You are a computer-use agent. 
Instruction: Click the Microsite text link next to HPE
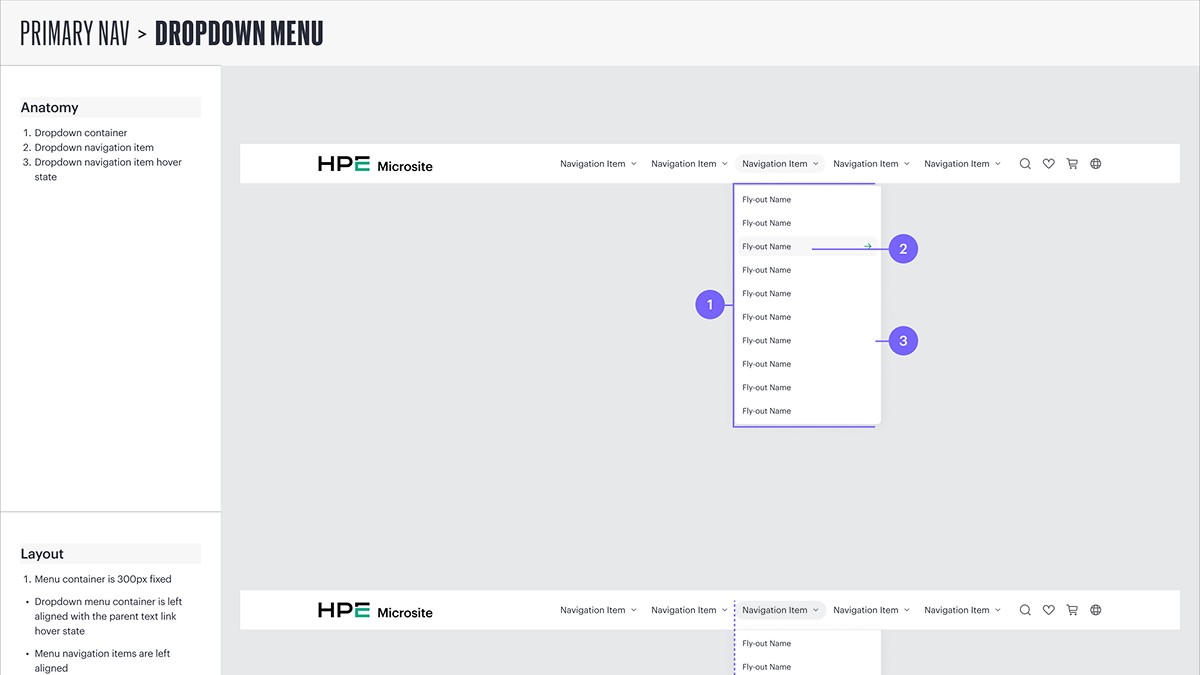click(404, 165)
